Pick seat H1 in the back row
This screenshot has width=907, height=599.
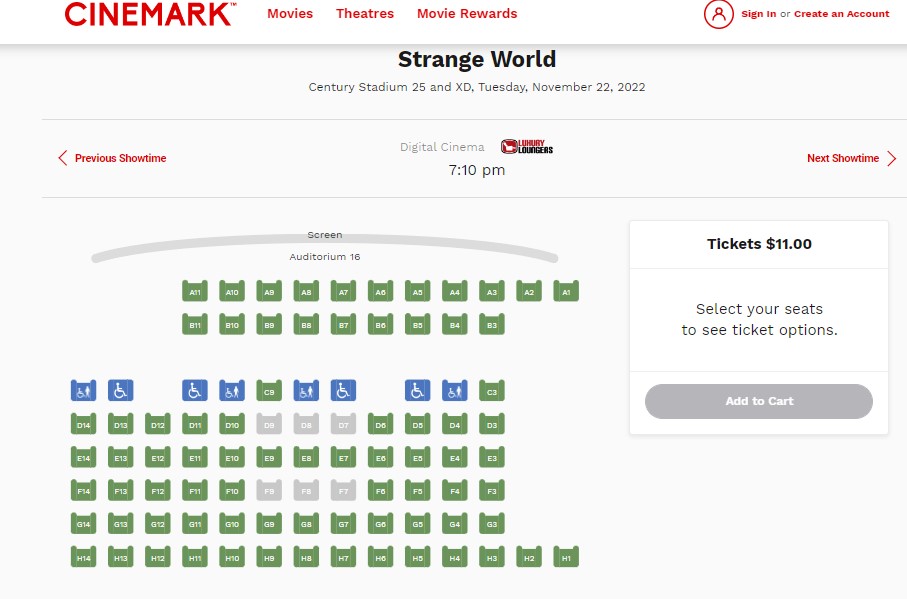point(566,556)
